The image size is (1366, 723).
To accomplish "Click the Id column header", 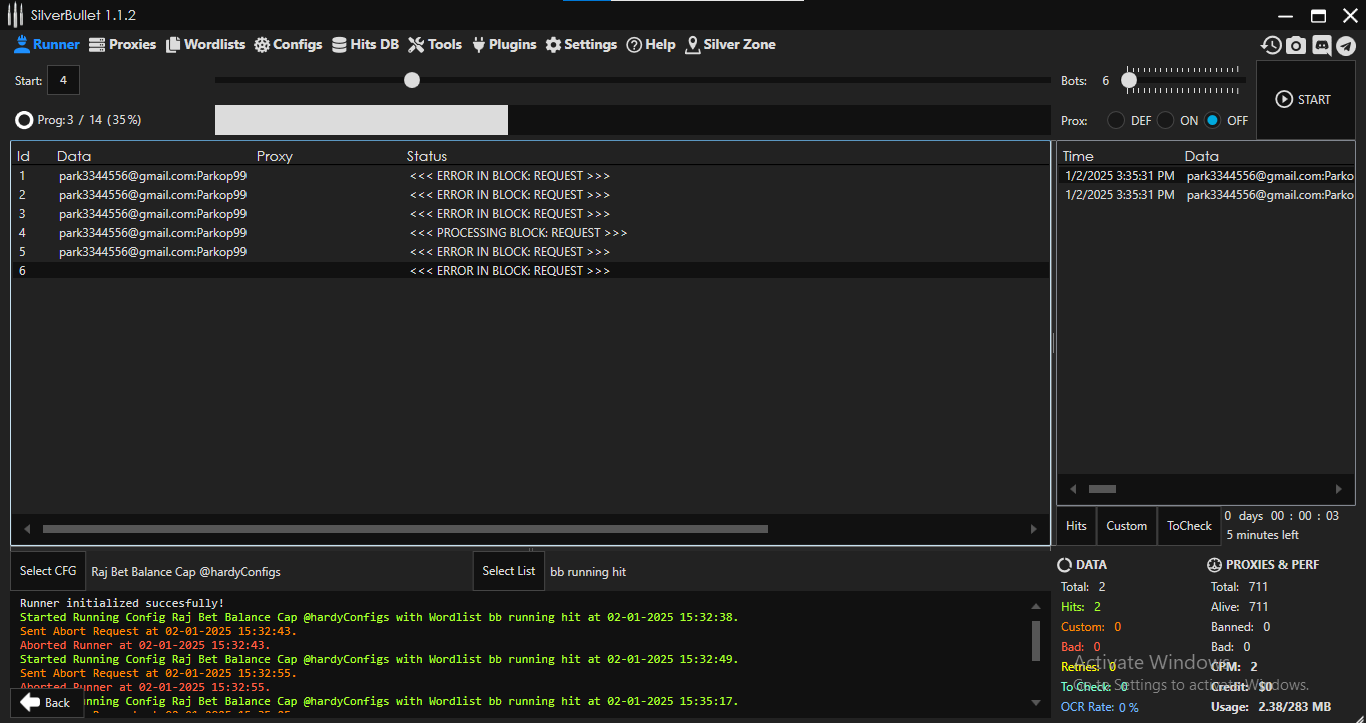I will pos(24,156).
